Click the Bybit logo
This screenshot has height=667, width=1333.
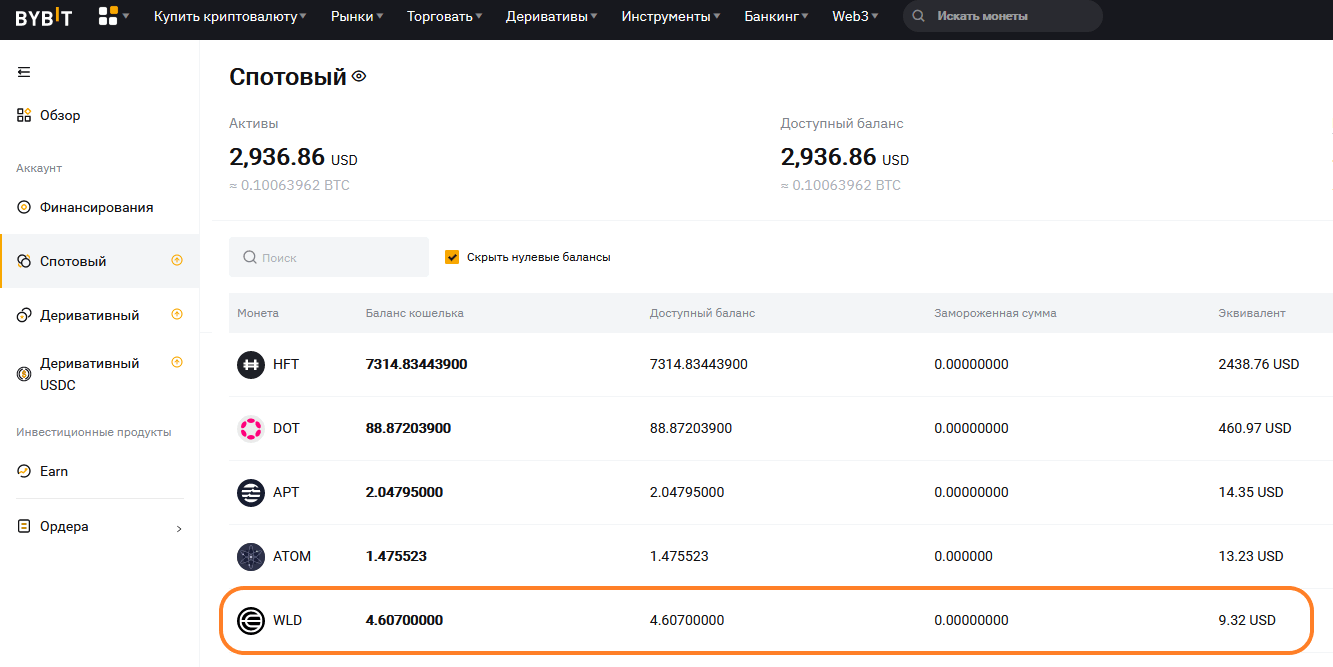click(43, 16)
